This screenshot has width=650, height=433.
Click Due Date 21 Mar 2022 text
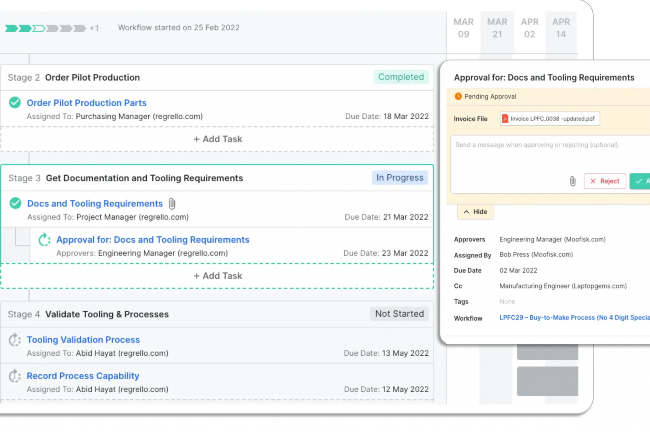386,217
